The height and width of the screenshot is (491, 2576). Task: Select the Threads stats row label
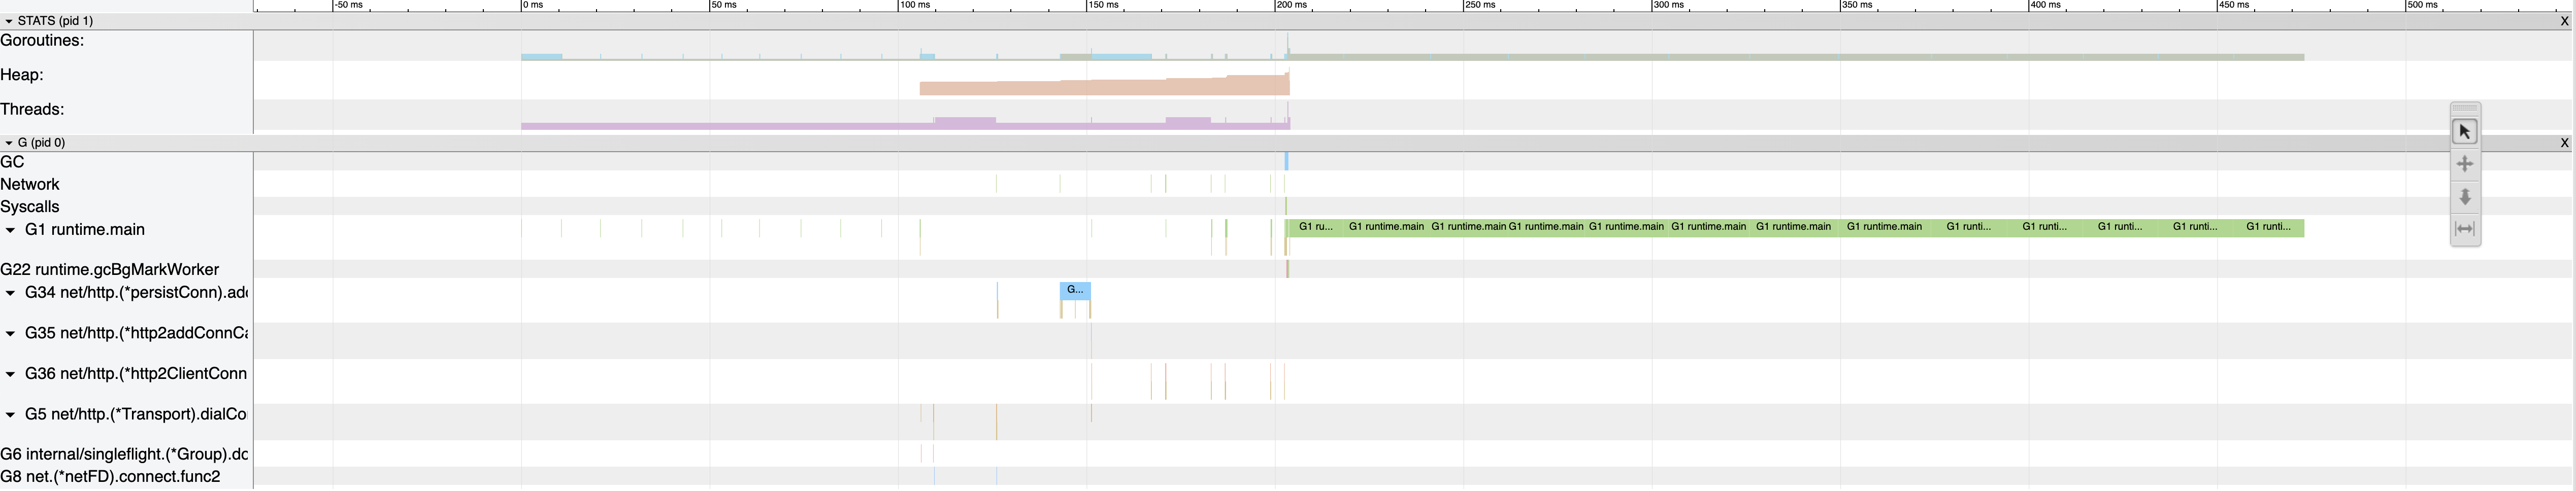(32, 109)
